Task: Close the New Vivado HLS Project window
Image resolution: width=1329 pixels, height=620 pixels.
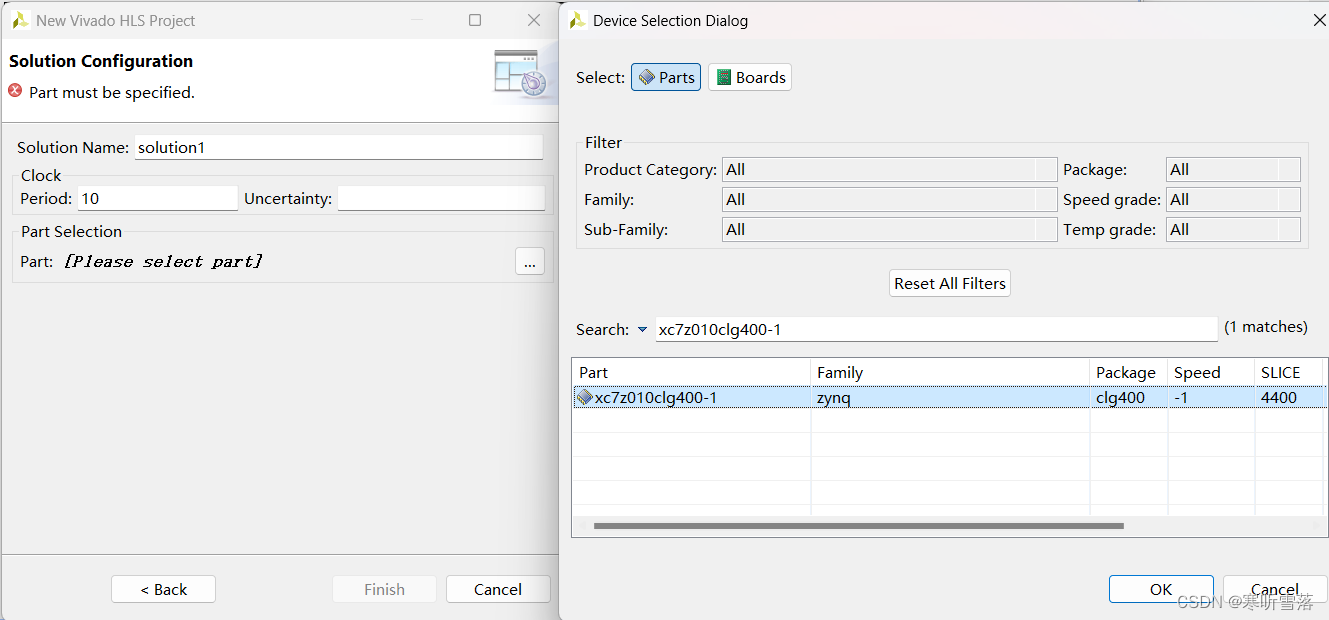Action: tap(534, 20)
